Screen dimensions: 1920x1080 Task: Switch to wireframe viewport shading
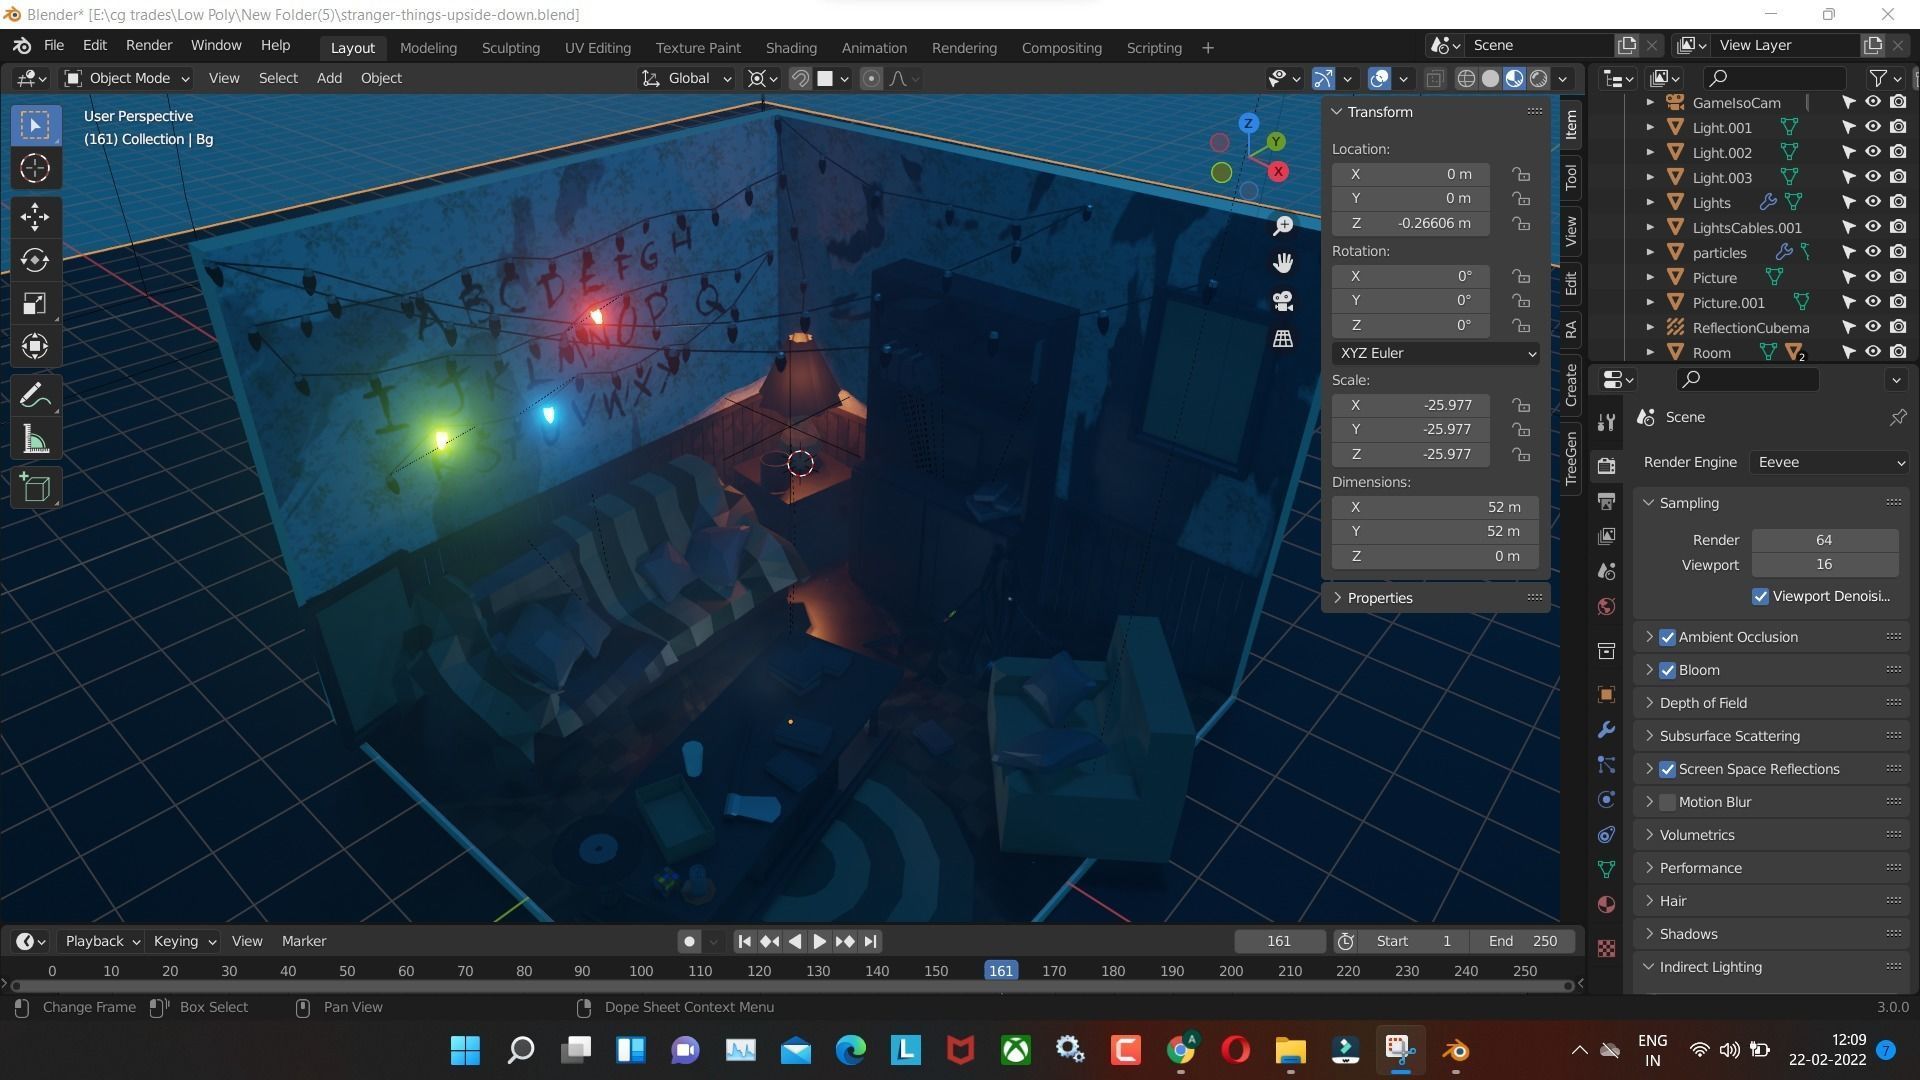pyautogui.click(x=1466, y=78)
